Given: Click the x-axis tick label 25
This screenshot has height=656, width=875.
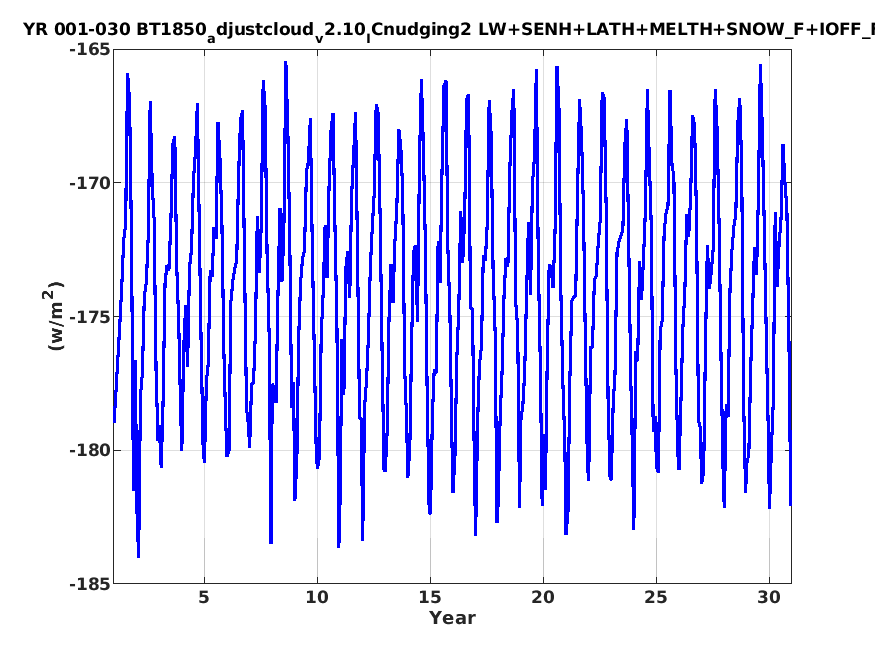Looking at the screenshot, I should [x=656, y=597].
